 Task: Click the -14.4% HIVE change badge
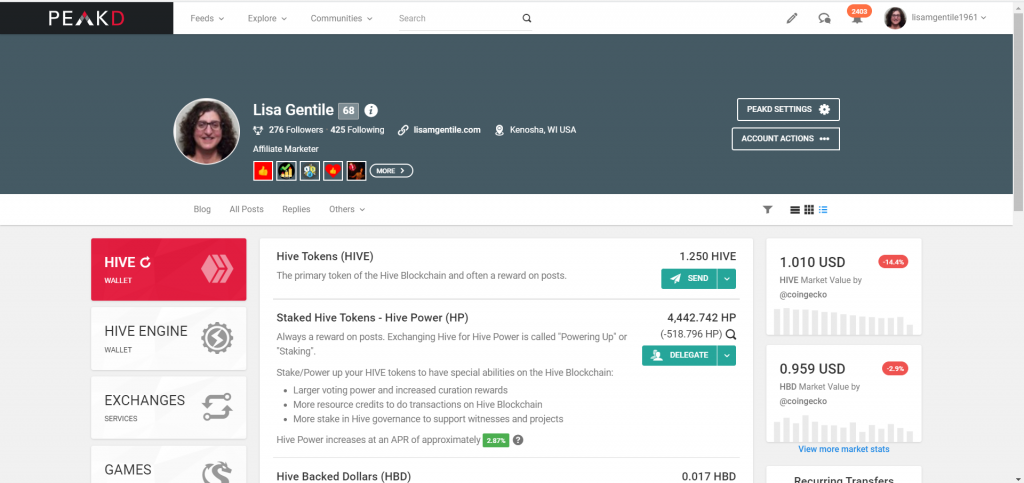click(893, 262)
